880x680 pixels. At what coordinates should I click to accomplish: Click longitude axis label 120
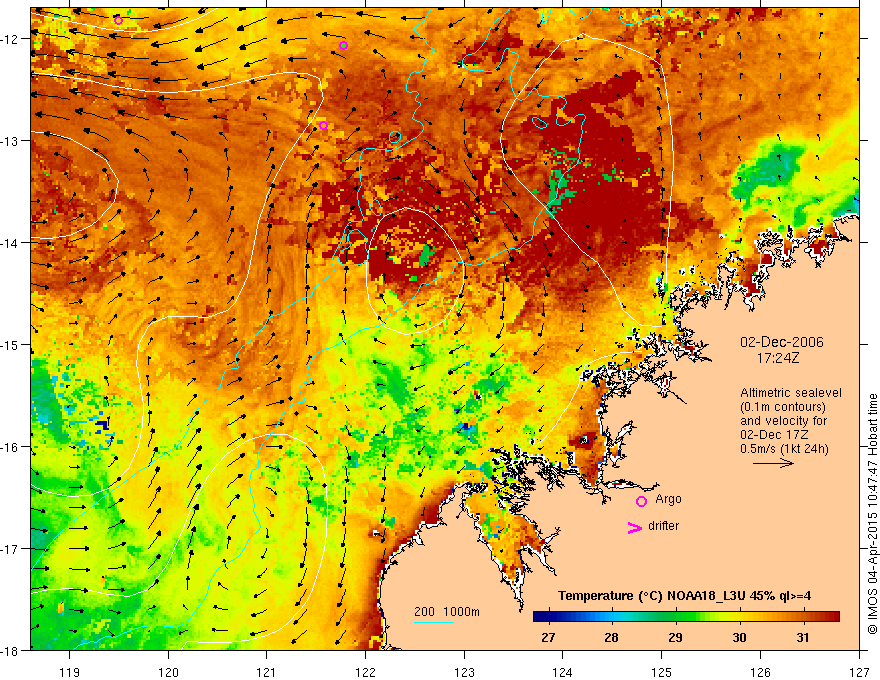pyautogui.click(x=168, y=672)
